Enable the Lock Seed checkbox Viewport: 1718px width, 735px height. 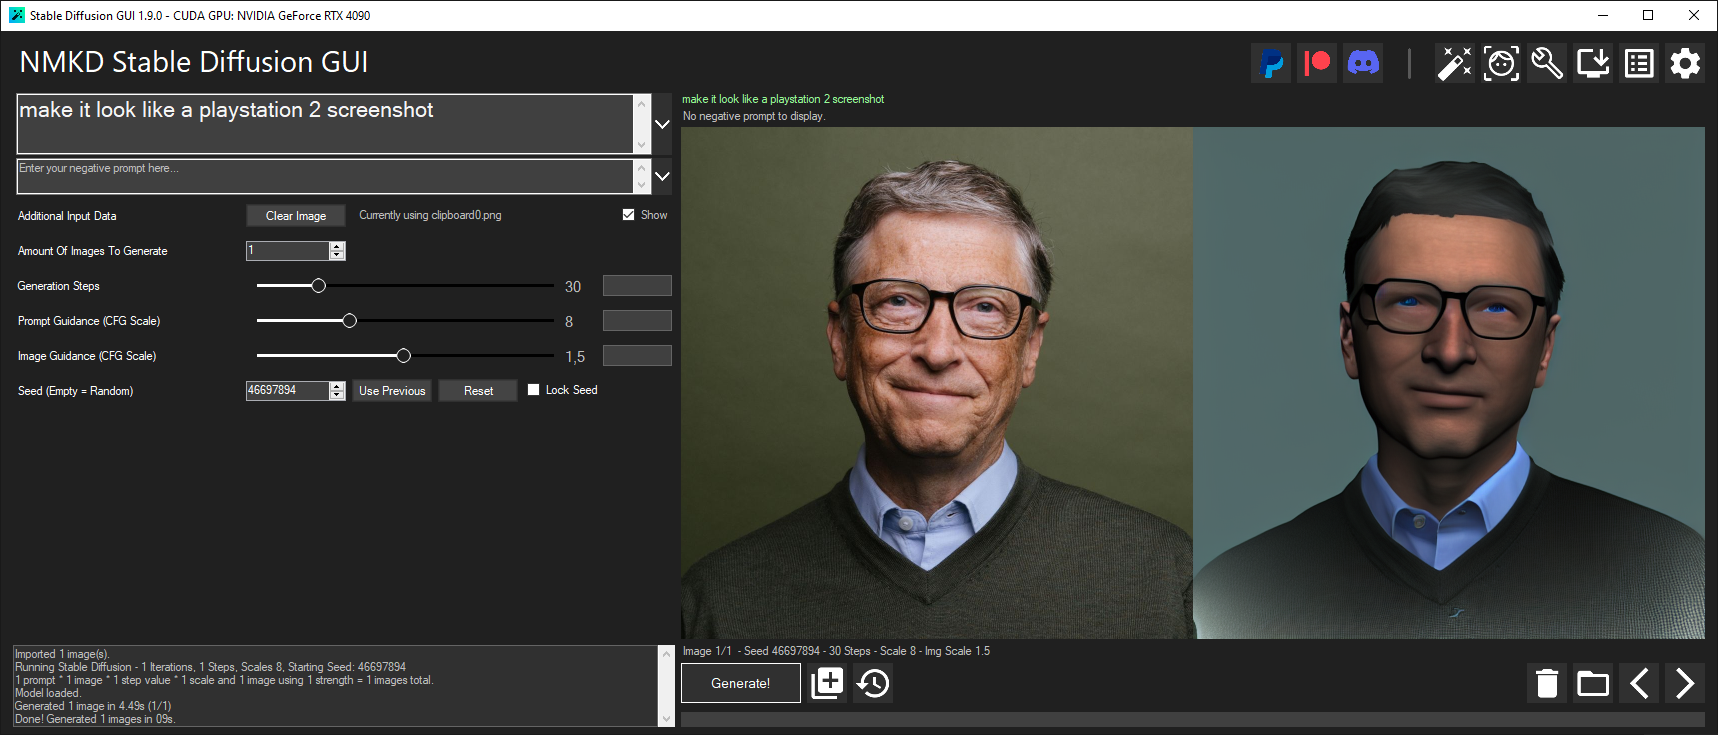click(x=534, y=390)
